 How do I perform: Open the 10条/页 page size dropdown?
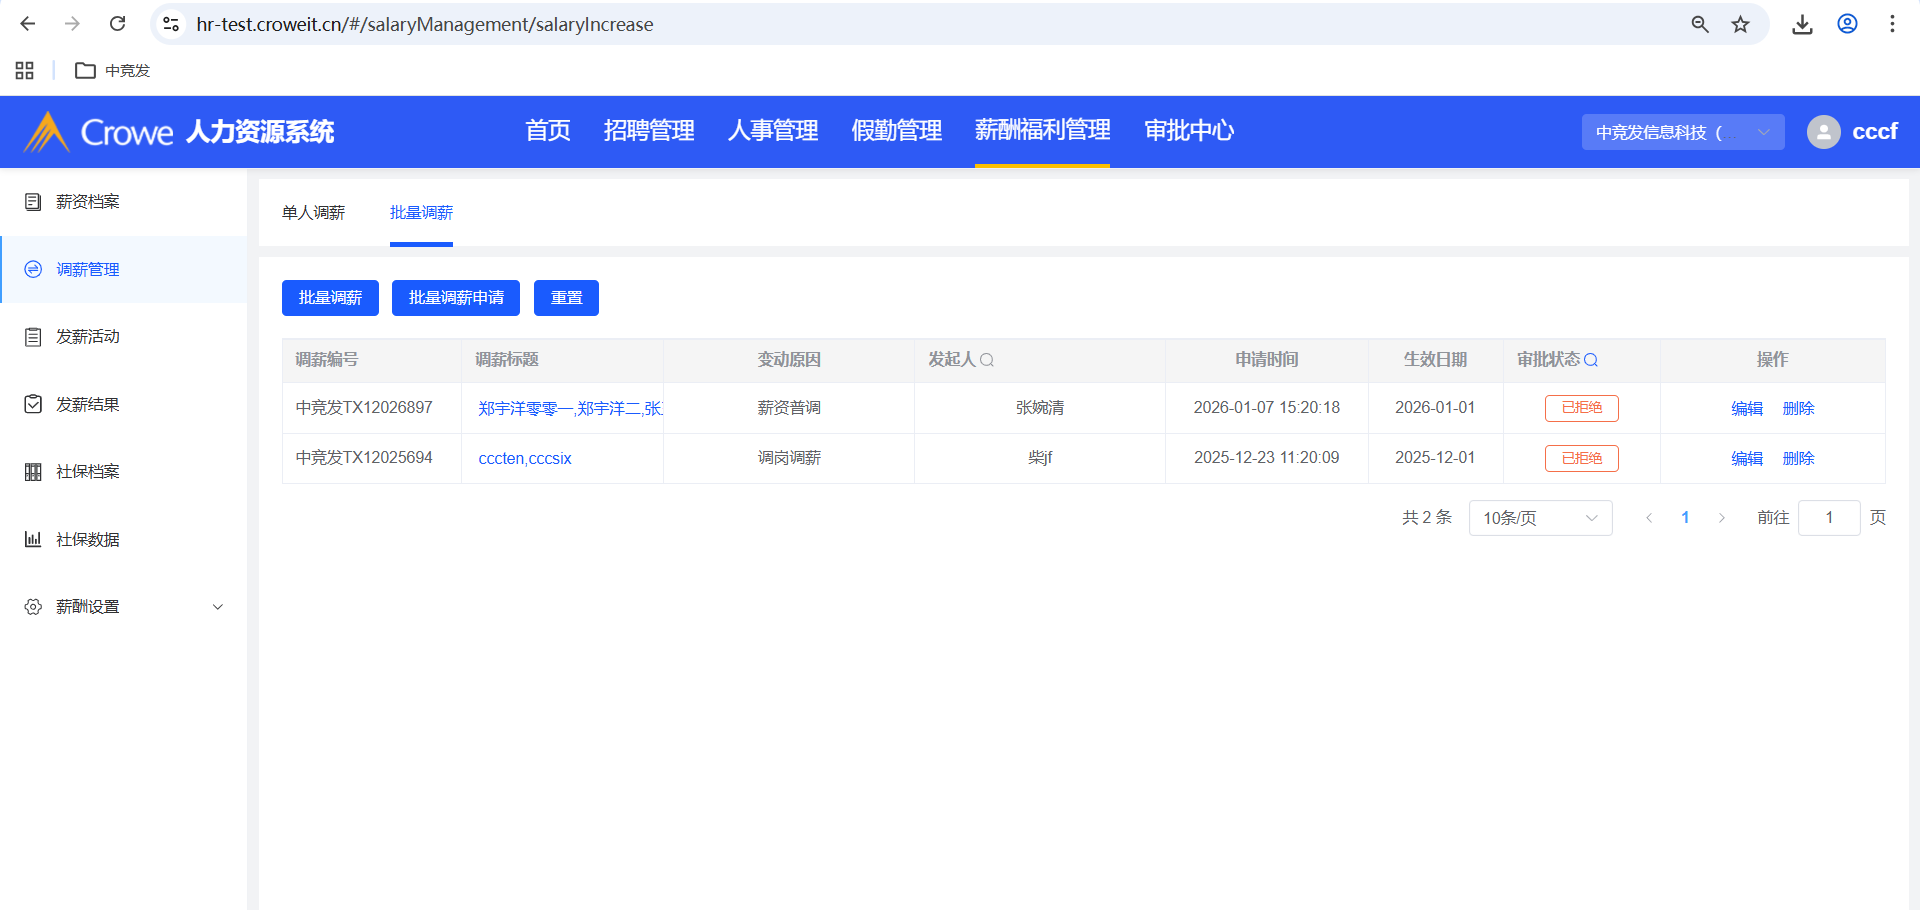click(1539, 518)
